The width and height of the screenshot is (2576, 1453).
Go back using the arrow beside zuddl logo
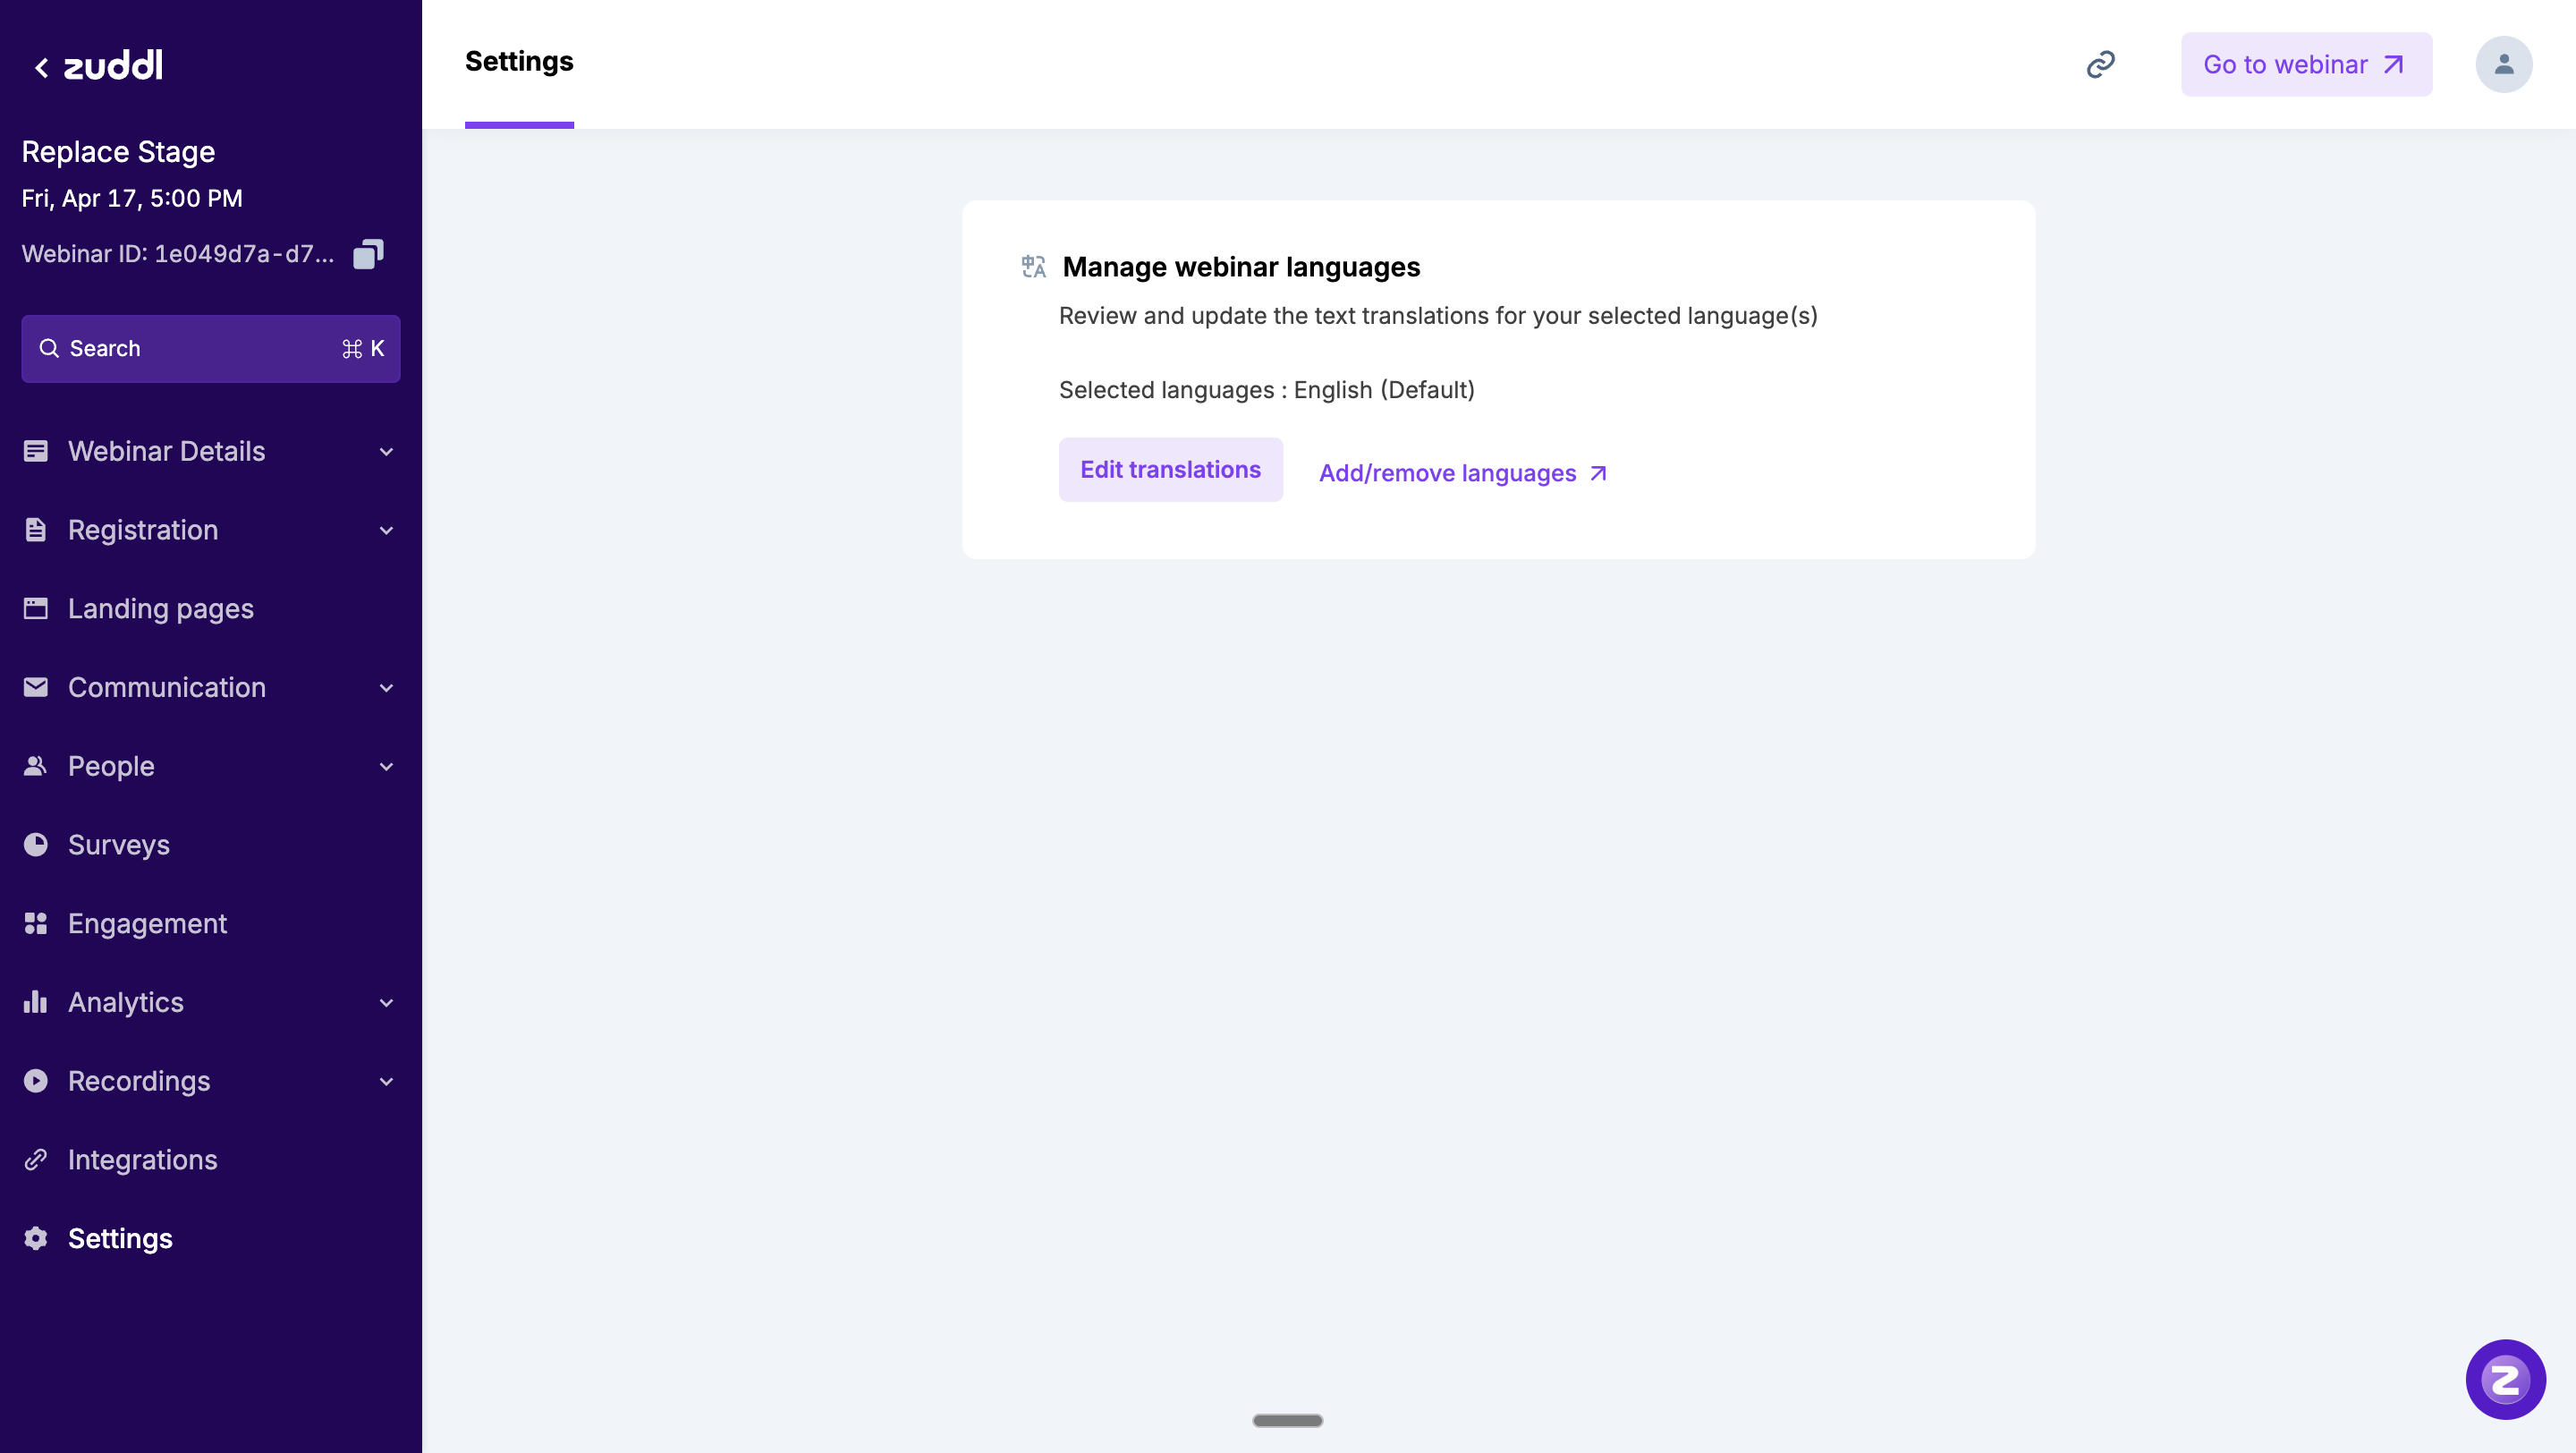pyautogui.click(x=41, y=67)
